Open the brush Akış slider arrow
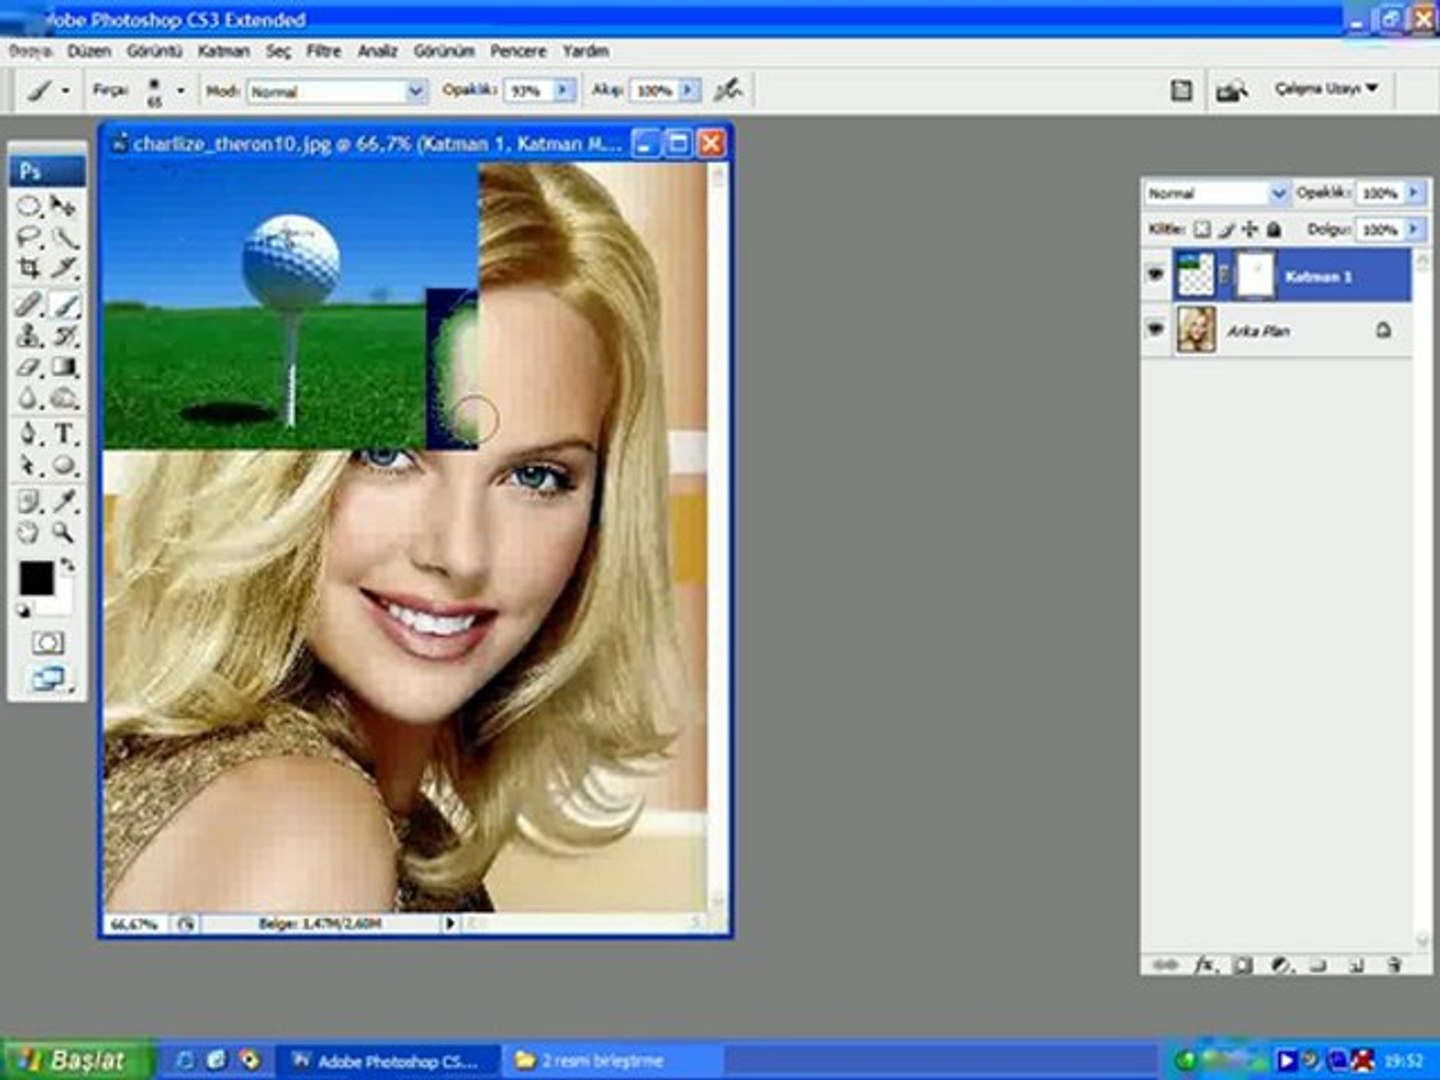The height and width of the screenshot is (1080, 1440). (688, 90)
